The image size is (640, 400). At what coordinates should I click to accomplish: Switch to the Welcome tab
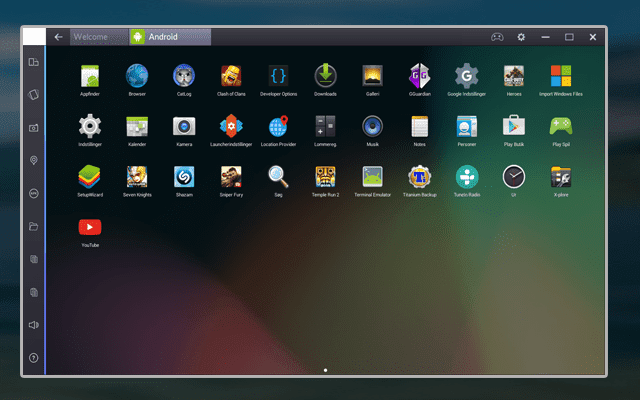[99, 37]
